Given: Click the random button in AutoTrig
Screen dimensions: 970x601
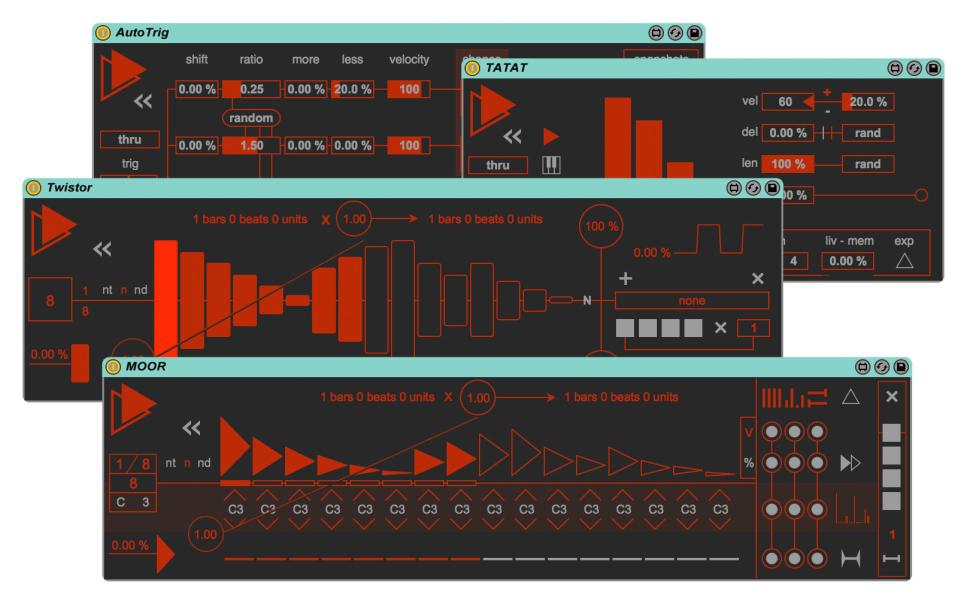Looking at the screenshot, I should pyautogui.click(x=251, y=118).
